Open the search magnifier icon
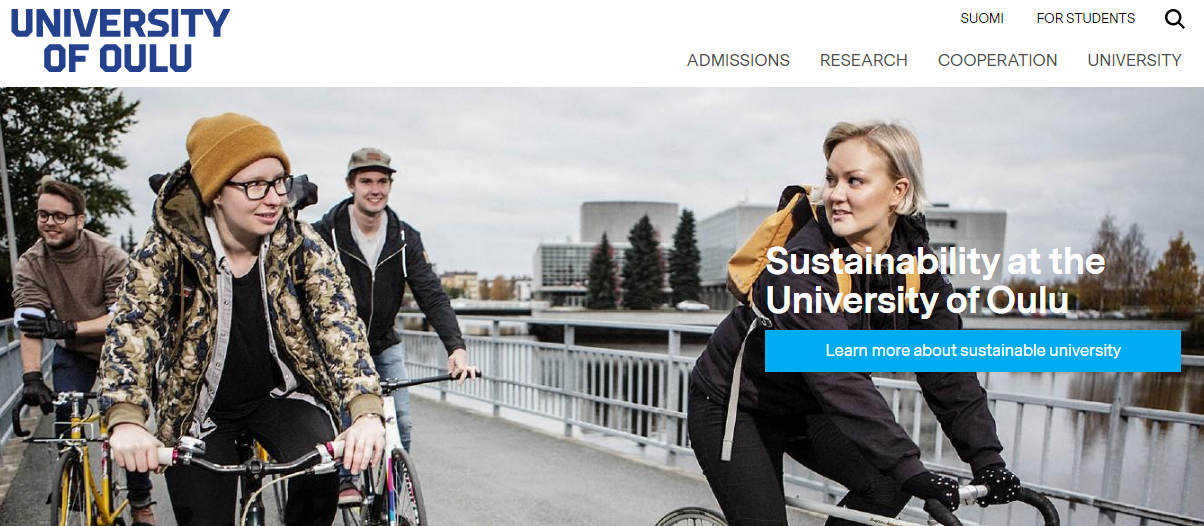This screenshot has width=1204, height=526. pyautogui.click(x=1174, y=19)
